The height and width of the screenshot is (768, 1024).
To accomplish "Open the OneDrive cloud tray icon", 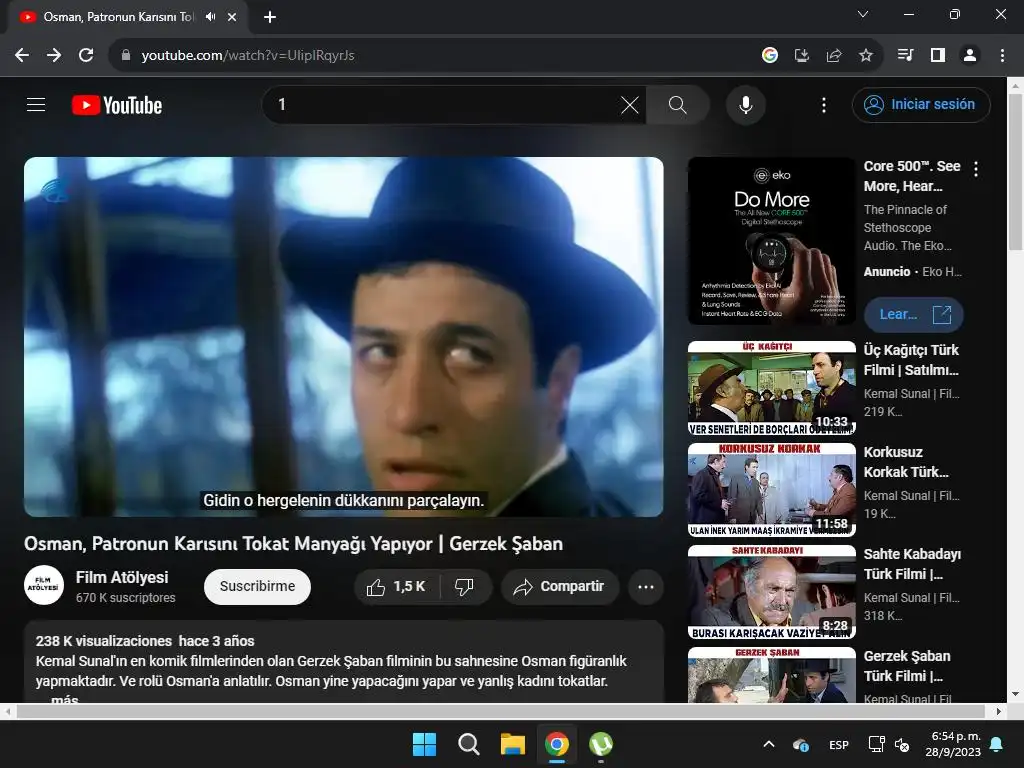I will [x=801, y=744].
